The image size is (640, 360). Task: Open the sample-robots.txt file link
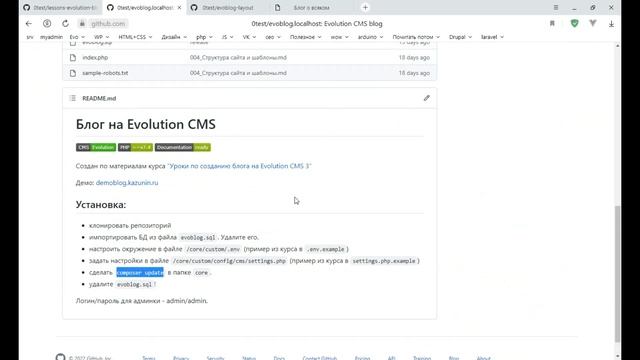pos(105,73)
